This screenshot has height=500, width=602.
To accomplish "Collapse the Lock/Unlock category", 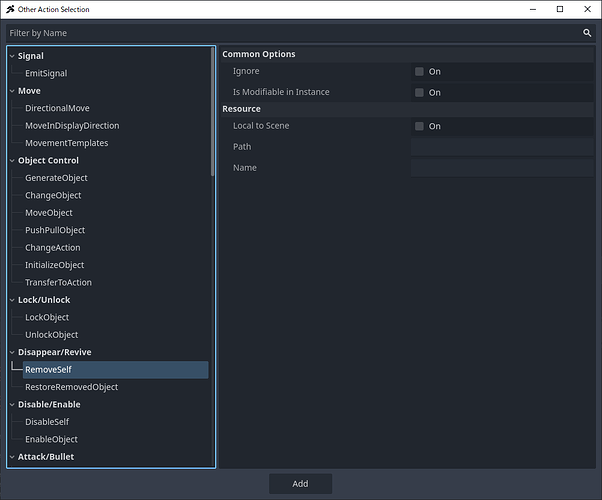I will [11, 300].
